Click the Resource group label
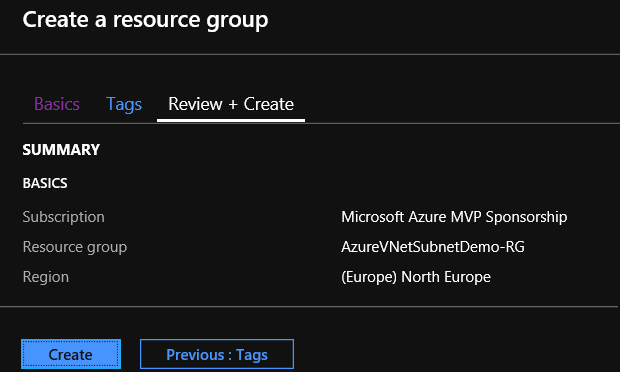 pos(75,247)
